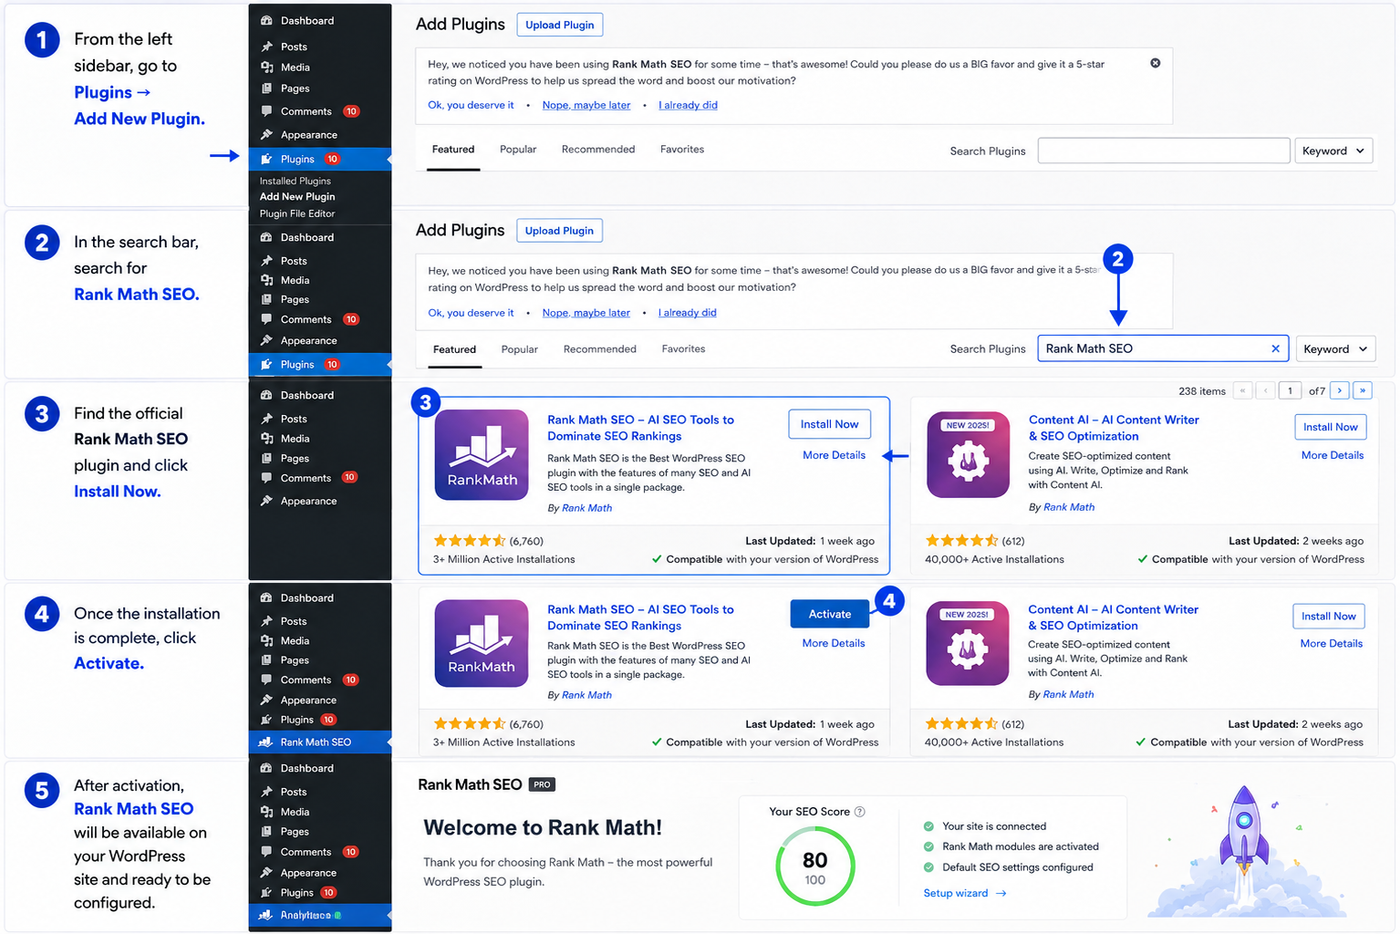Go to the first page of plugin results
1400x934 pixels.
tap(1243, 391)
